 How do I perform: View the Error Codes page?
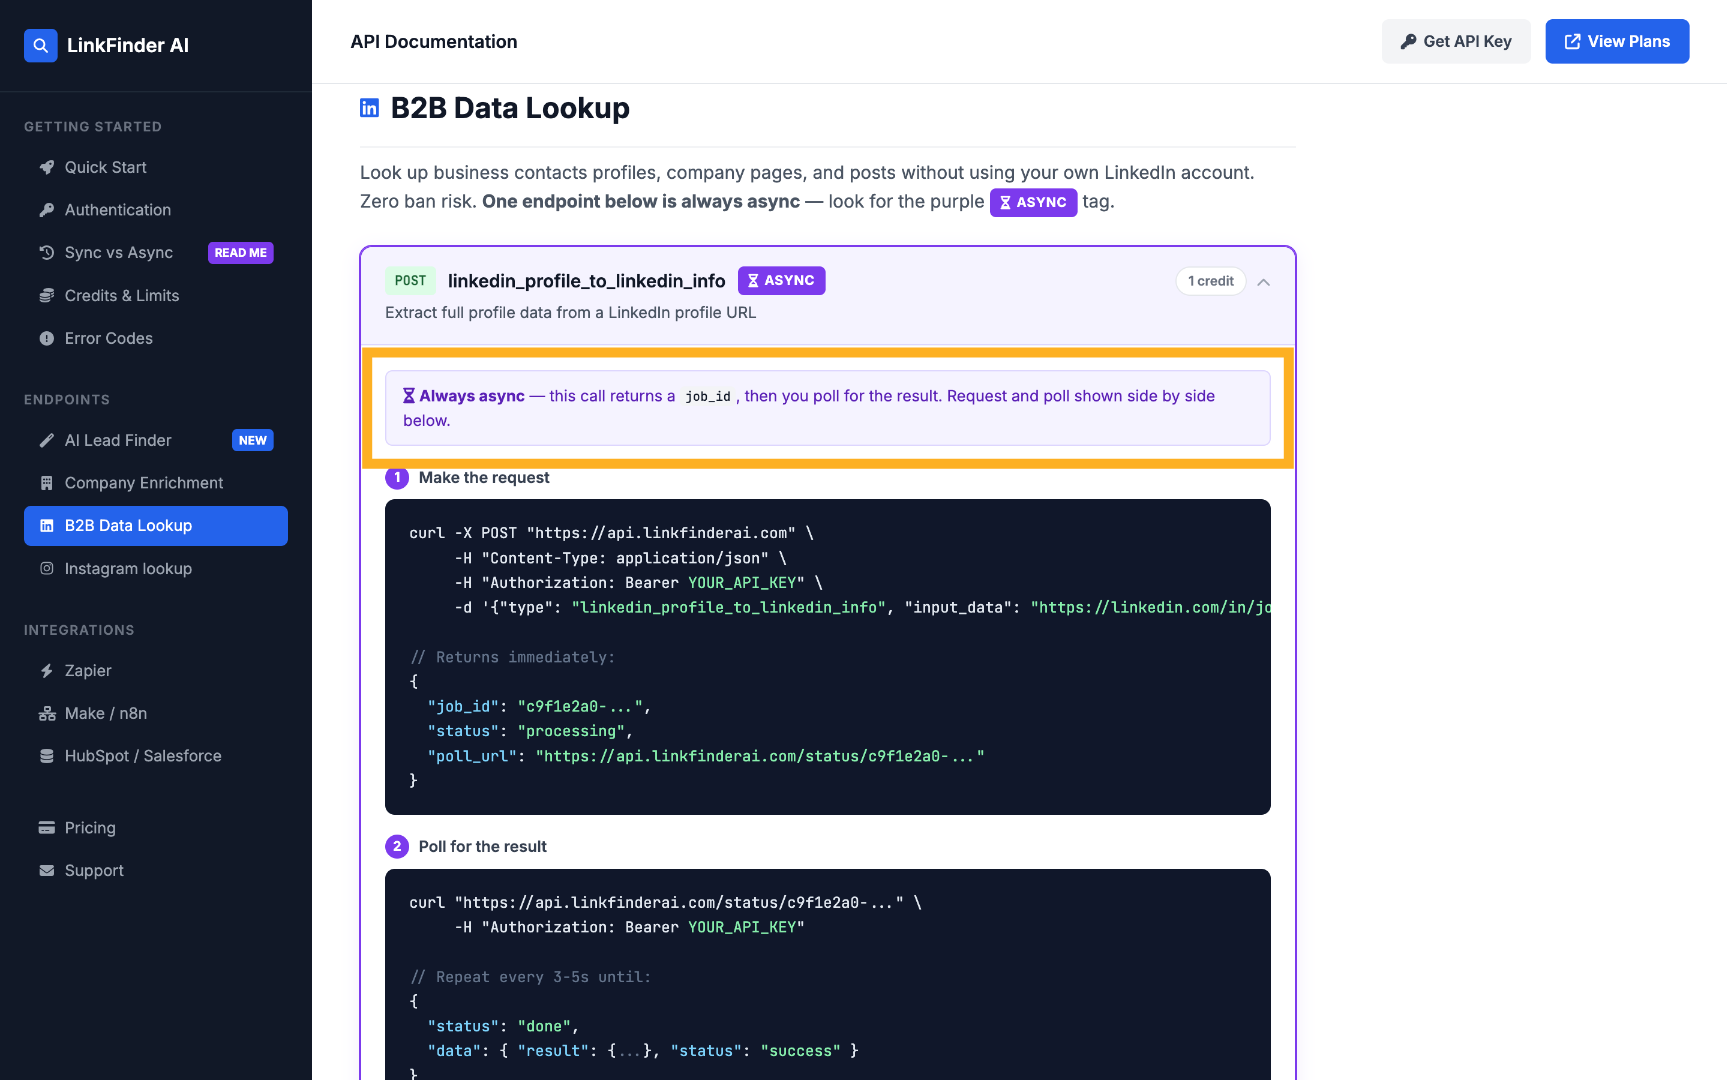point(156,339)
